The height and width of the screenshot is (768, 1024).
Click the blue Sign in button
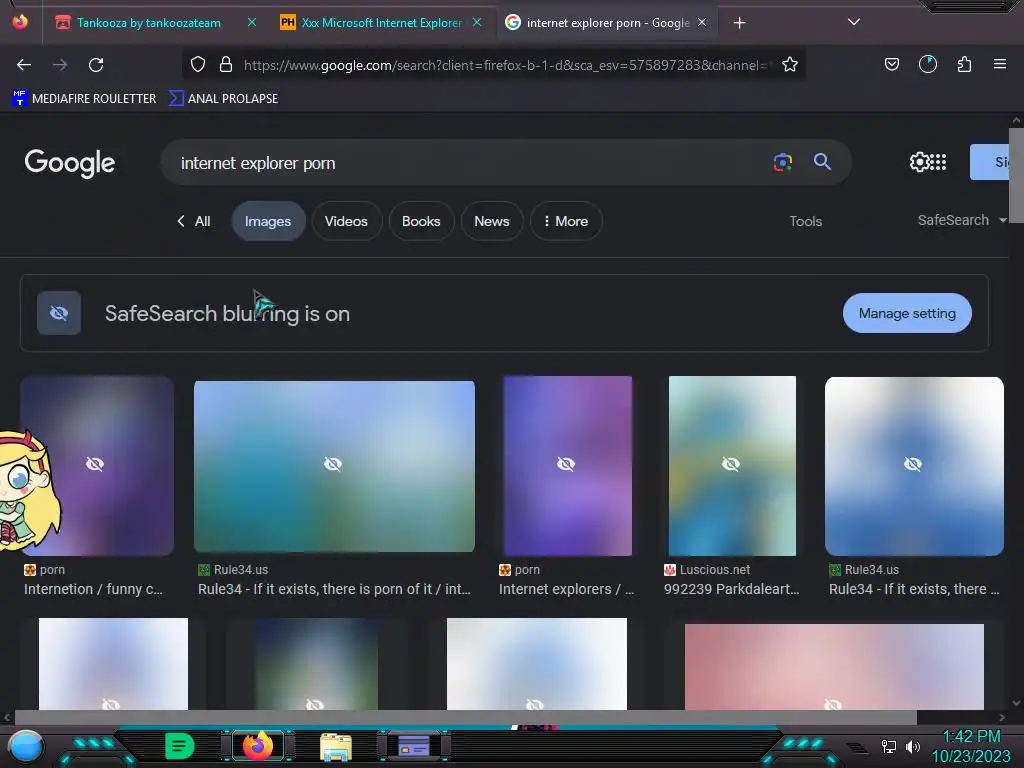990,162
